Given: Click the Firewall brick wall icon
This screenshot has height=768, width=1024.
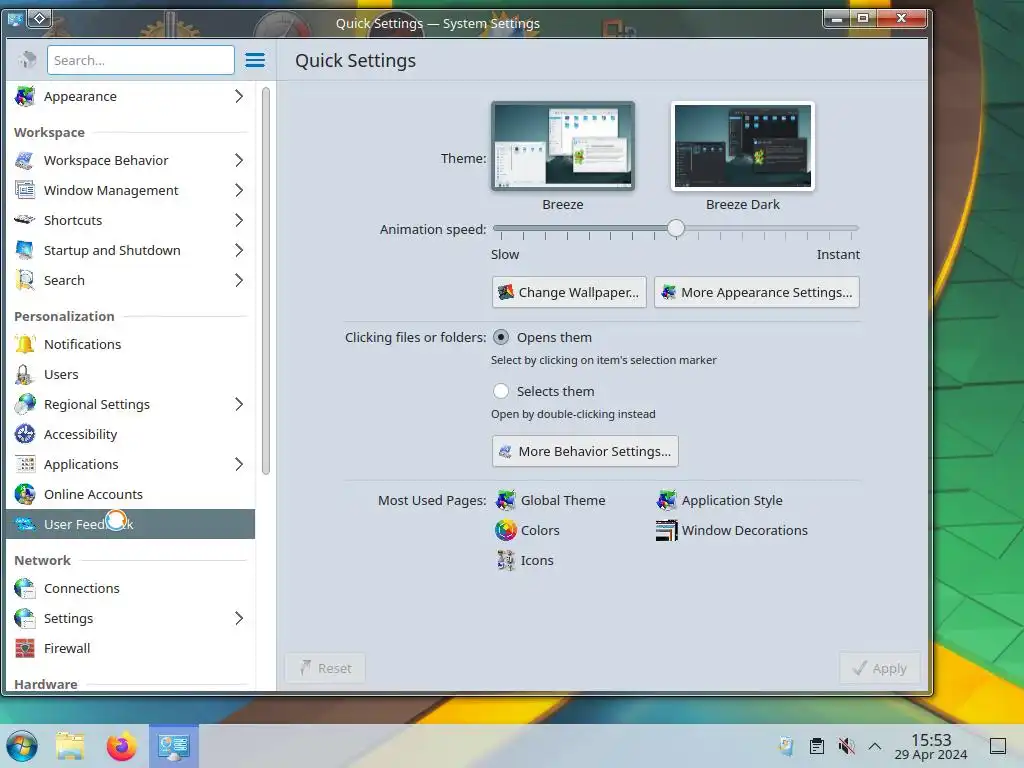Looking at the screenshot, I should click(x=25, y=648).
